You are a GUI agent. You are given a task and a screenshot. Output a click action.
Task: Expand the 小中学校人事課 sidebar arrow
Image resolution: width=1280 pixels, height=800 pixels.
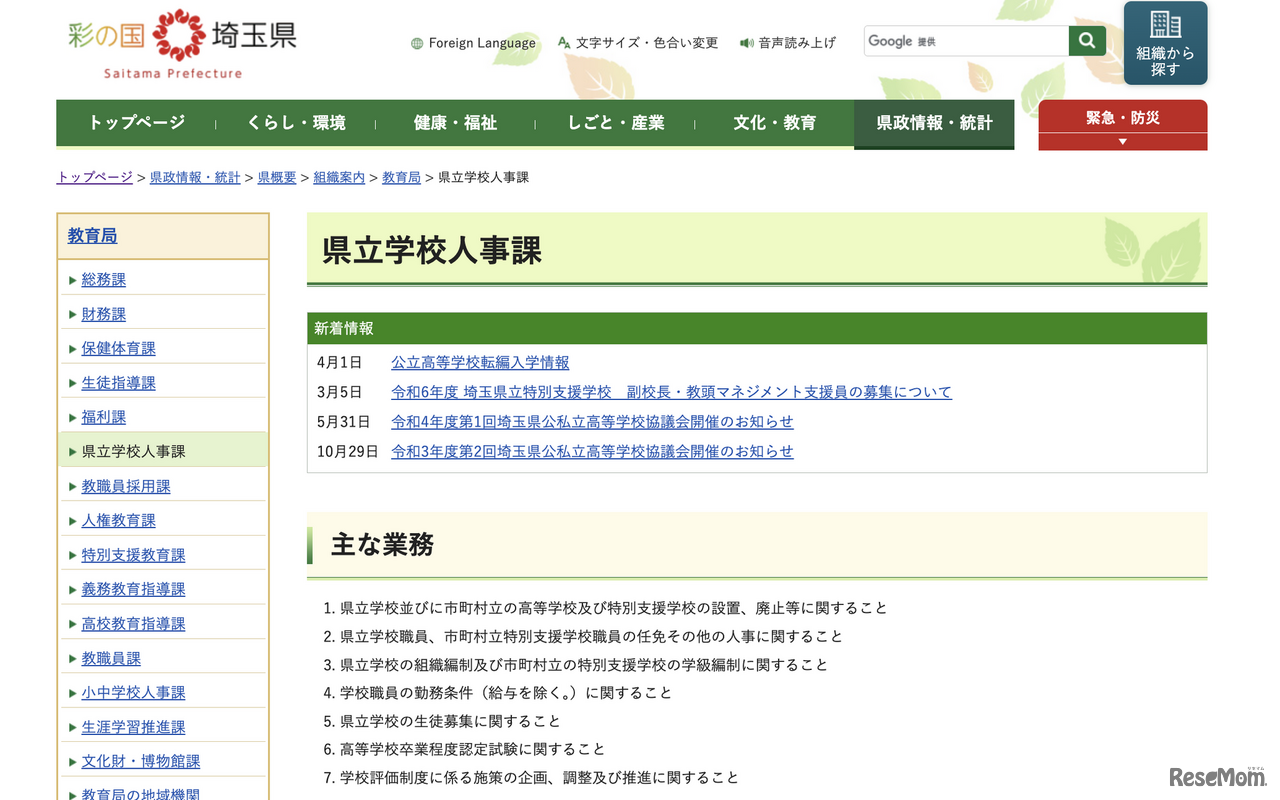[73, 691]
